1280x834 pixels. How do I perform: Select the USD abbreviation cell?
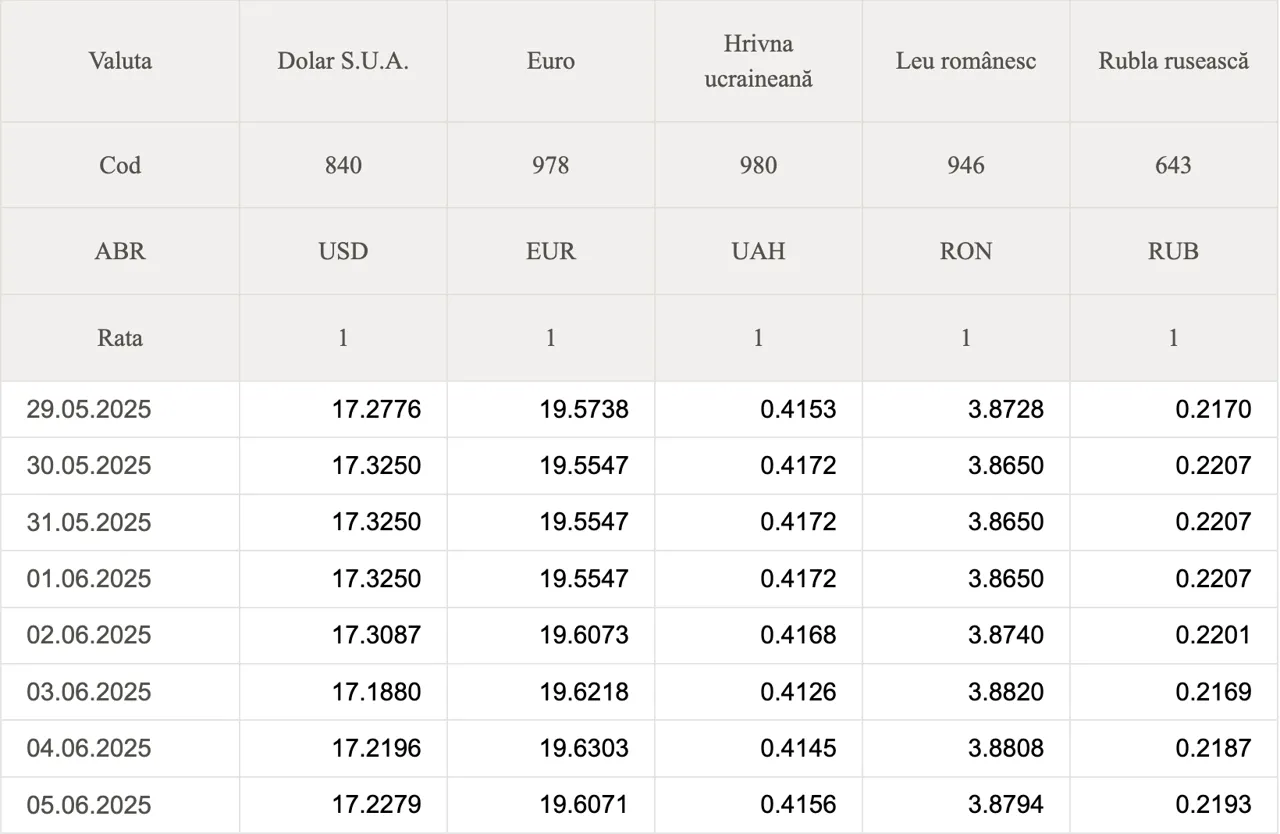tap(343, 251)
